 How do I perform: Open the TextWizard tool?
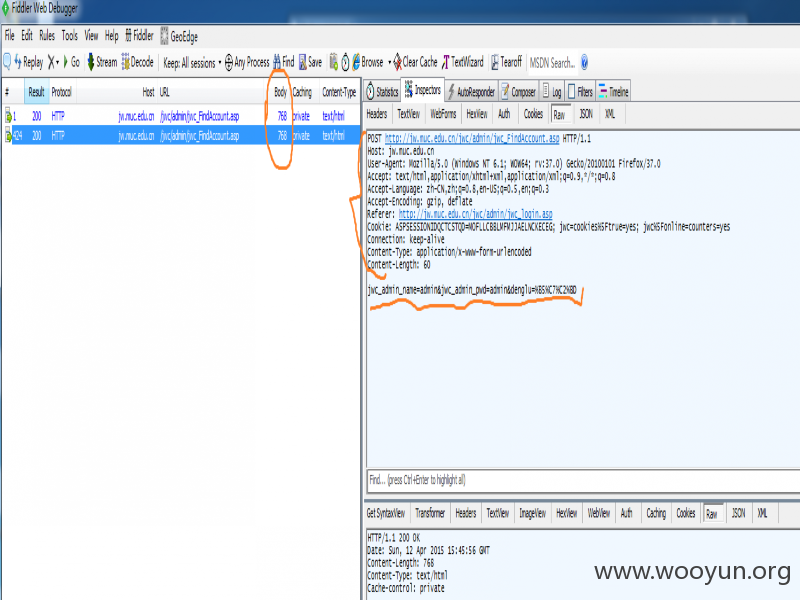[463, 62]
